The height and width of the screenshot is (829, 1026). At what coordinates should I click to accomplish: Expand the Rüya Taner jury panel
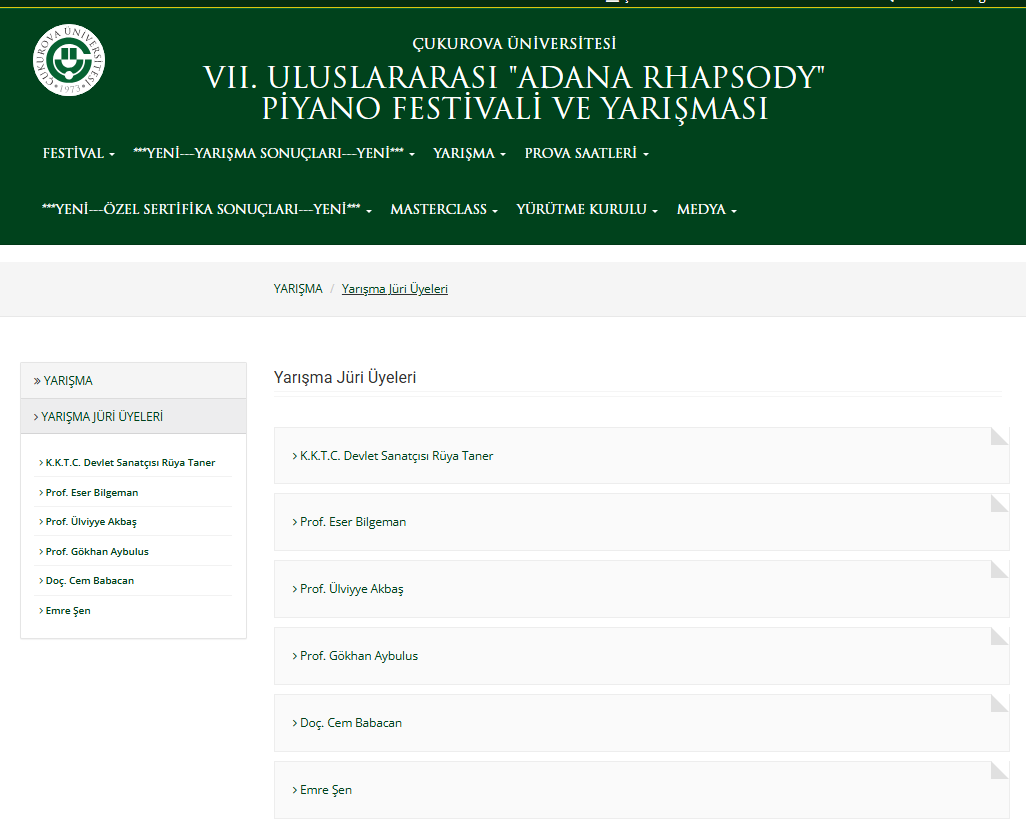tap(396, 456)
